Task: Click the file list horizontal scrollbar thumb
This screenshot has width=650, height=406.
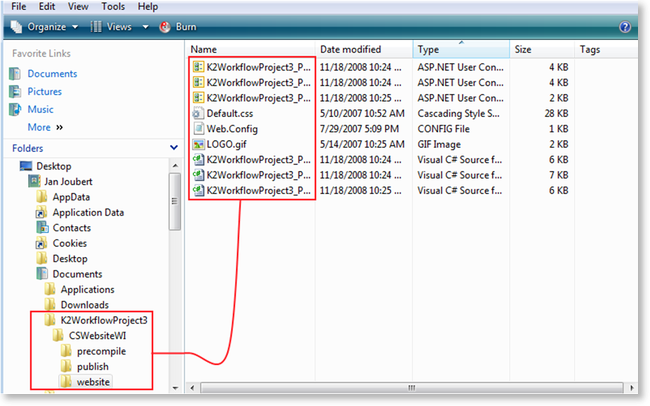Action: [x=411, y=388]
